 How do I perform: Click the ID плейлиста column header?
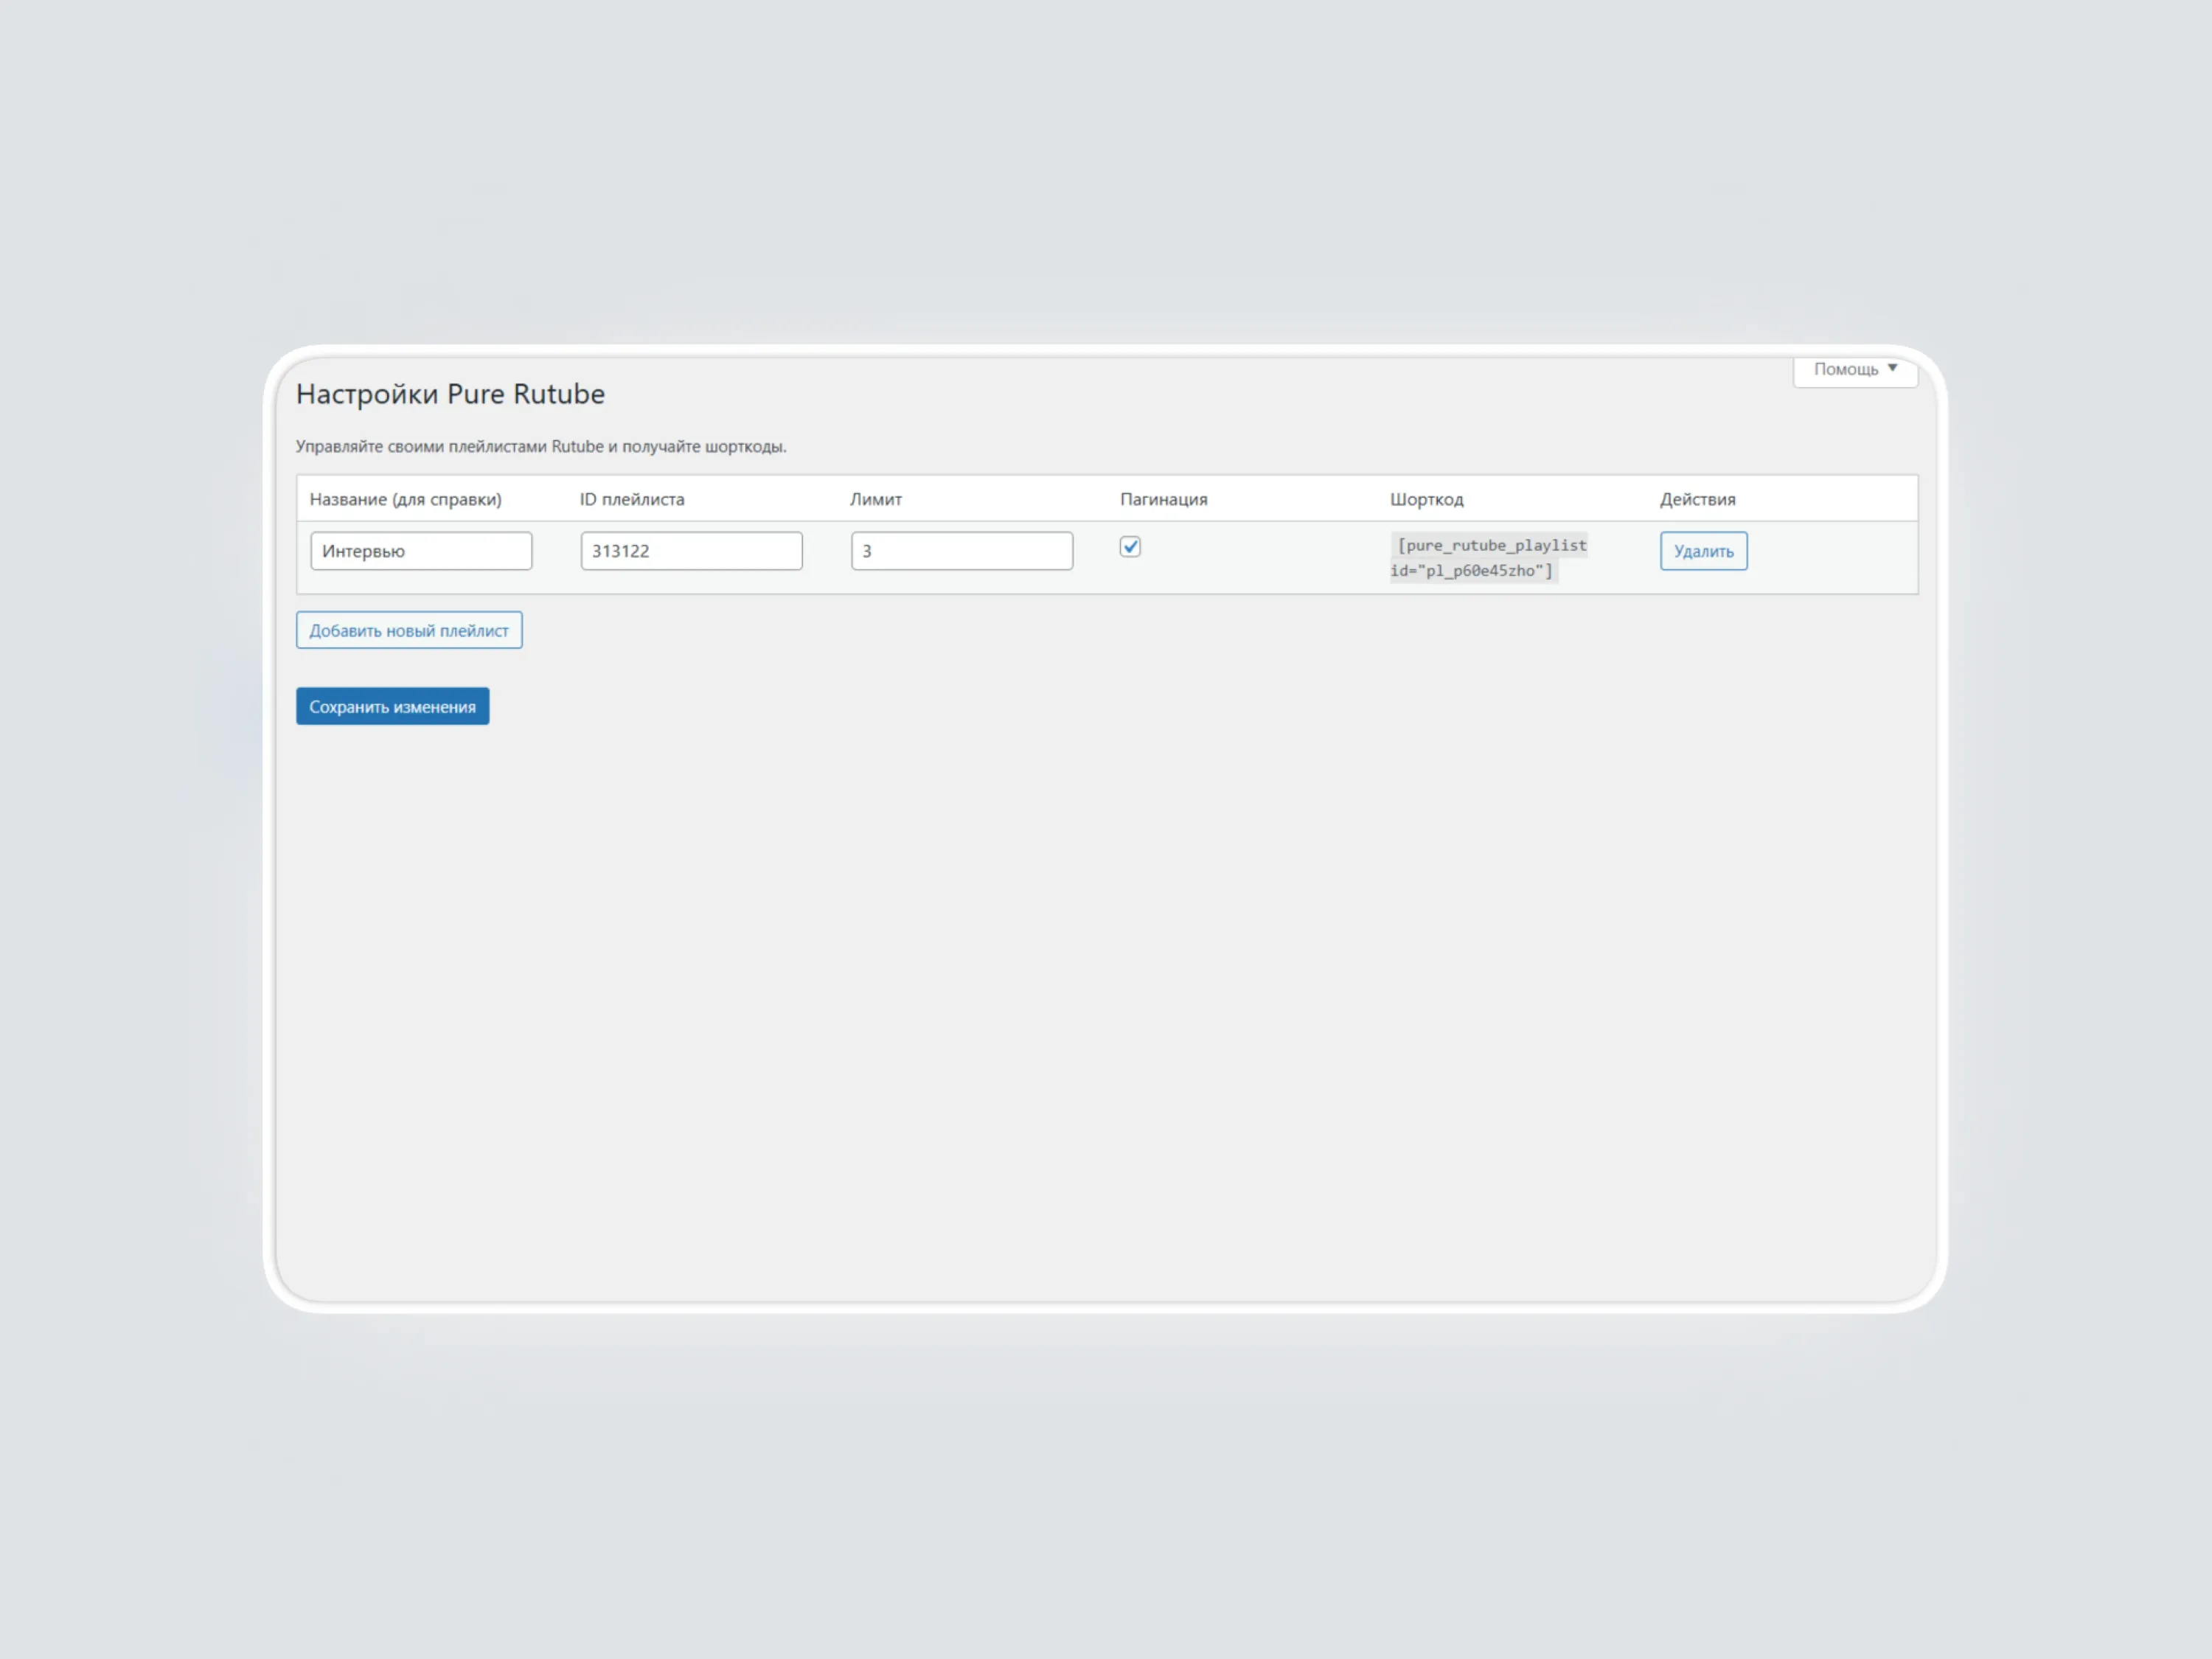point(632,499)
